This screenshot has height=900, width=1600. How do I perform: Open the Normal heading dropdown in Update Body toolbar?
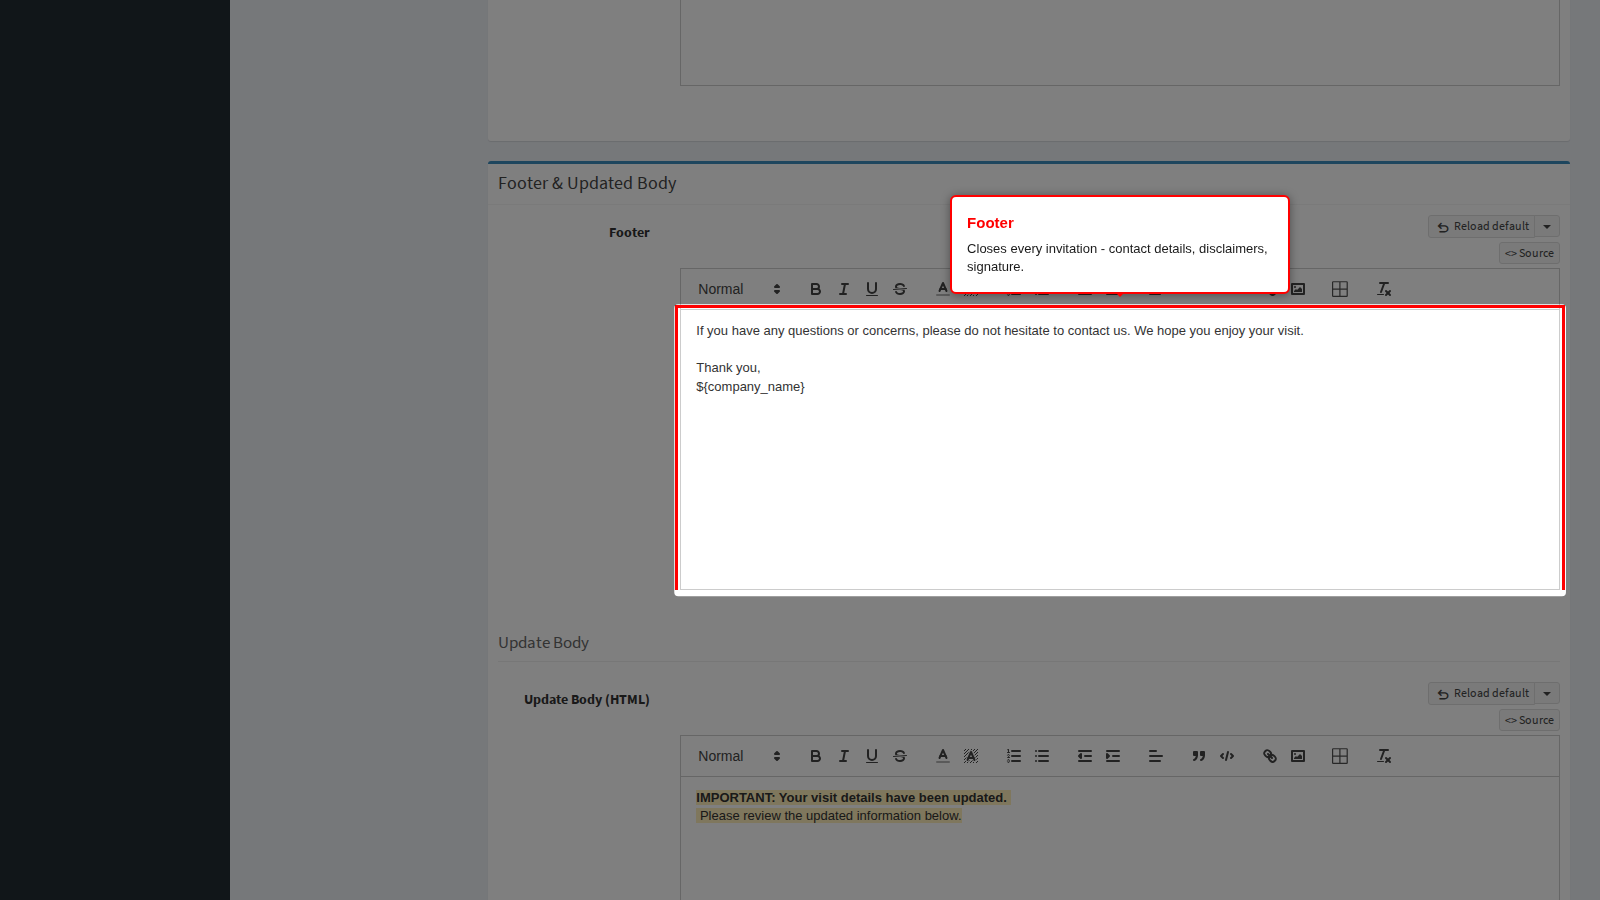coord(739,756)
